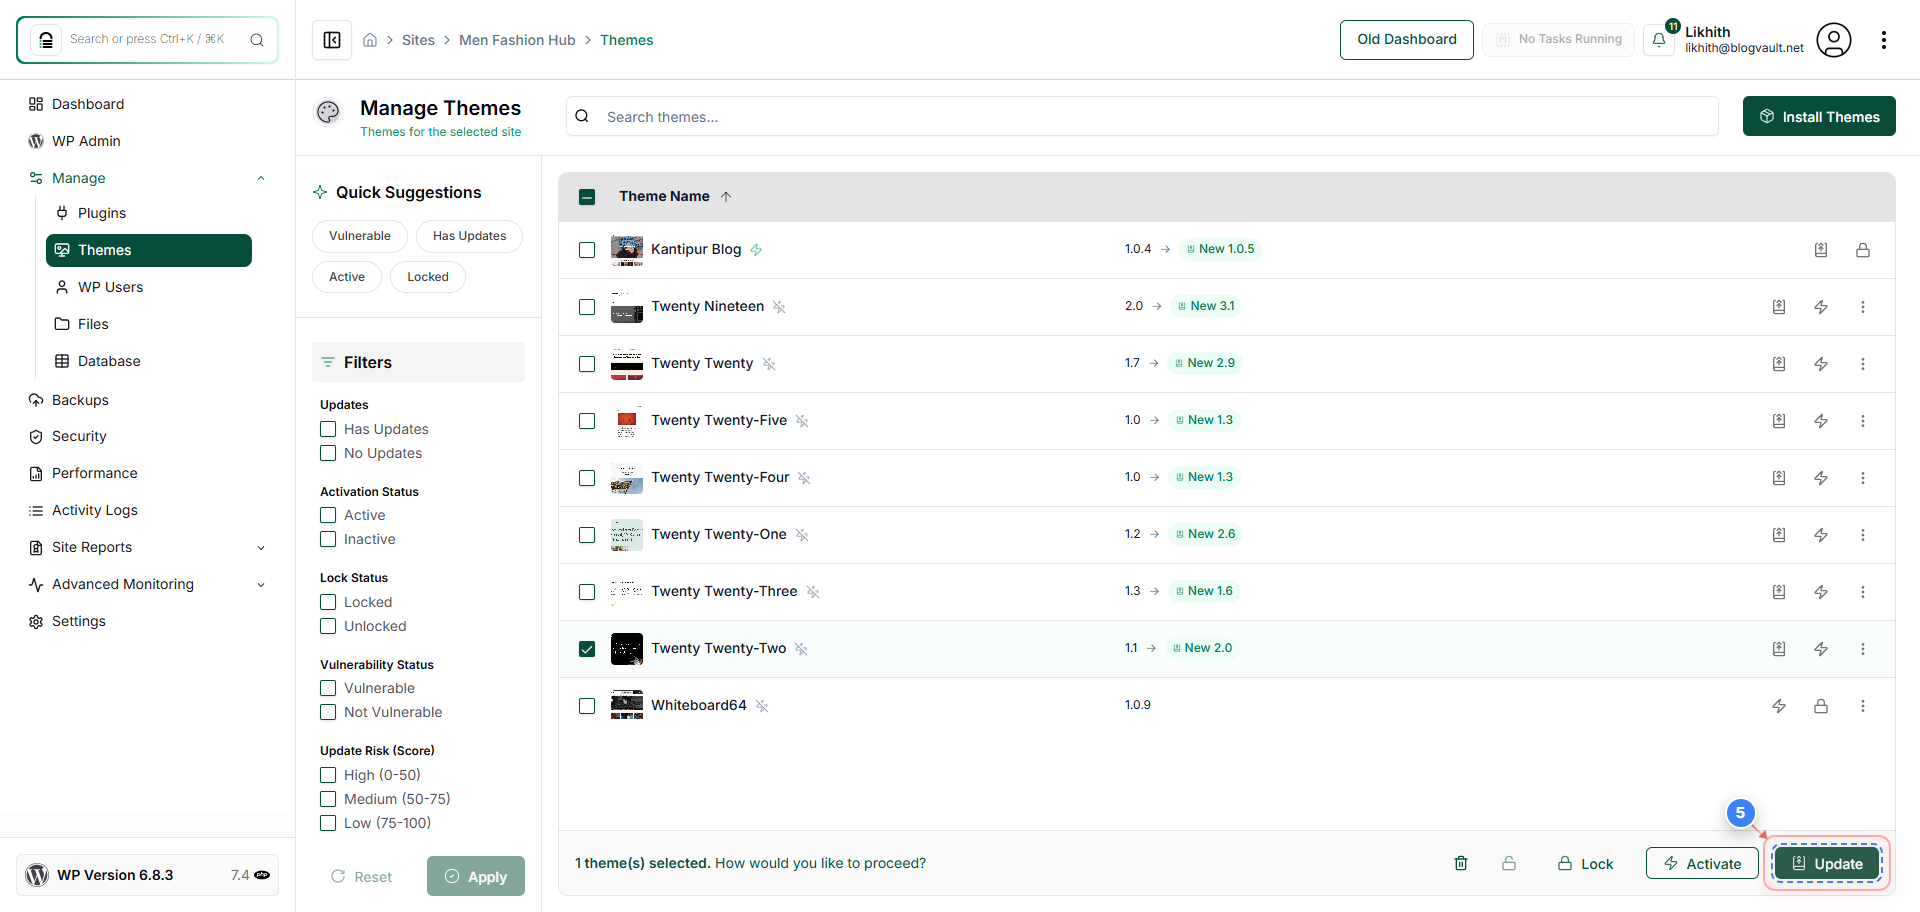1920x912 pixels.
Task: Click the trash icon in bottom action bar
Action: coord(1461,862)
